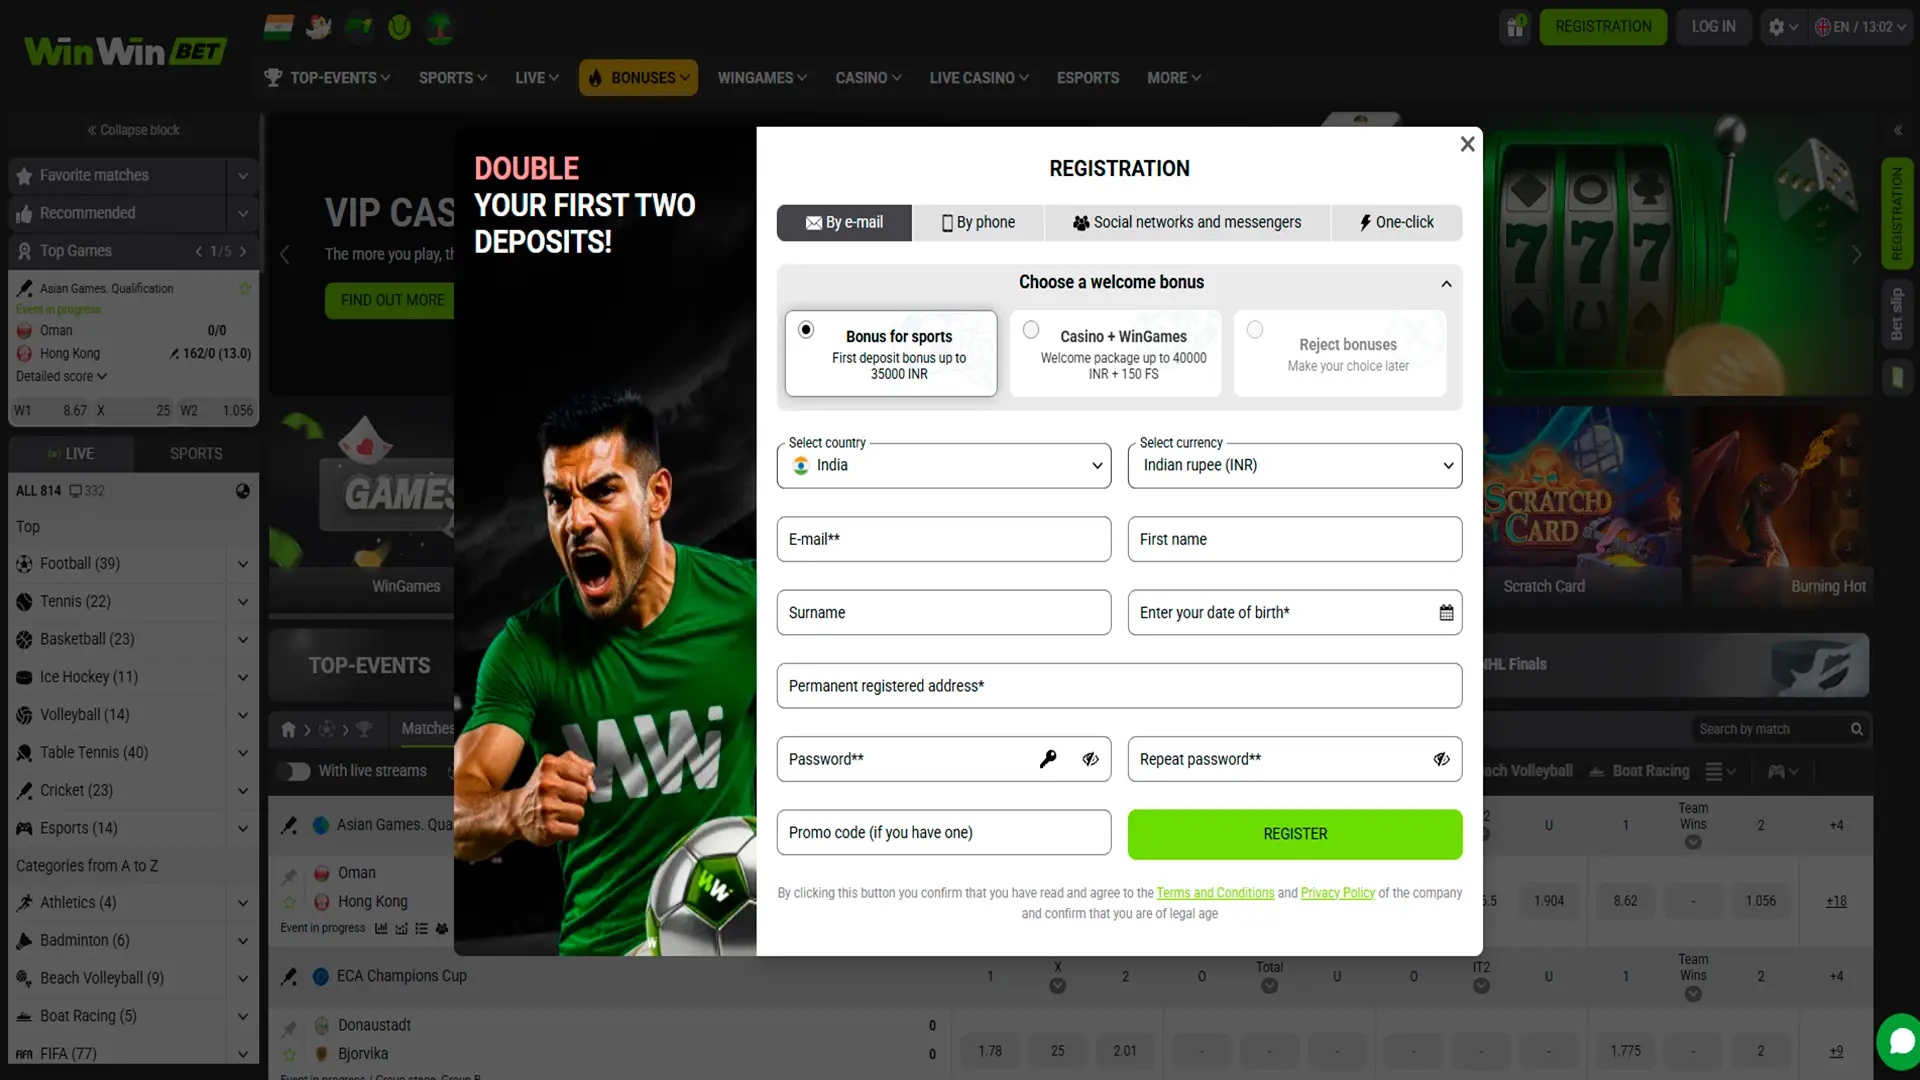
Task: Favorite the Asian Games Qualification star
Action: pos(245,288)
